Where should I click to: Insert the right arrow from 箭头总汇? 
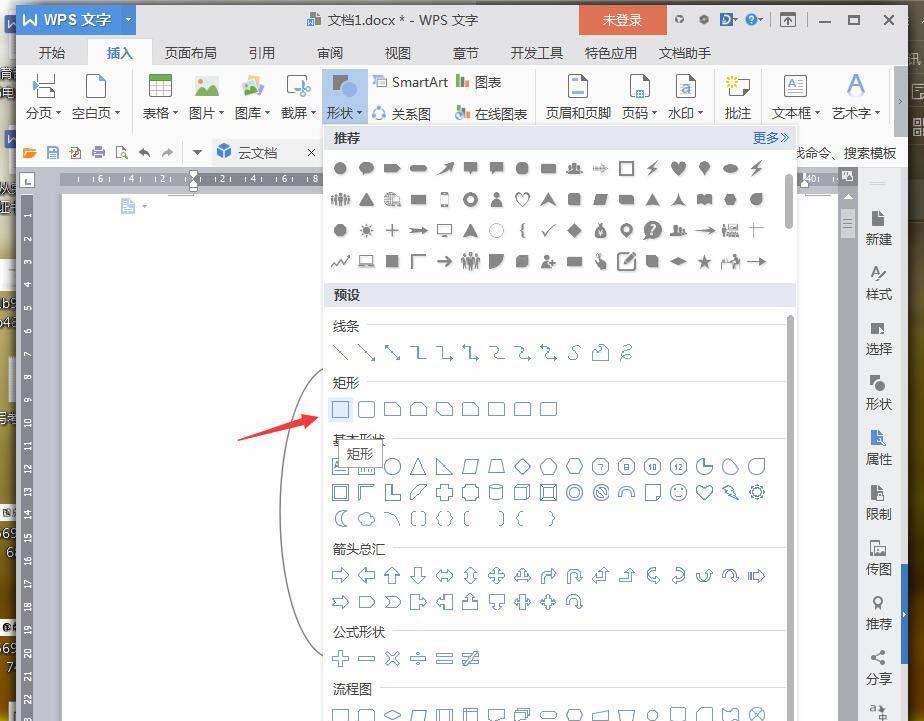(341, 576)
